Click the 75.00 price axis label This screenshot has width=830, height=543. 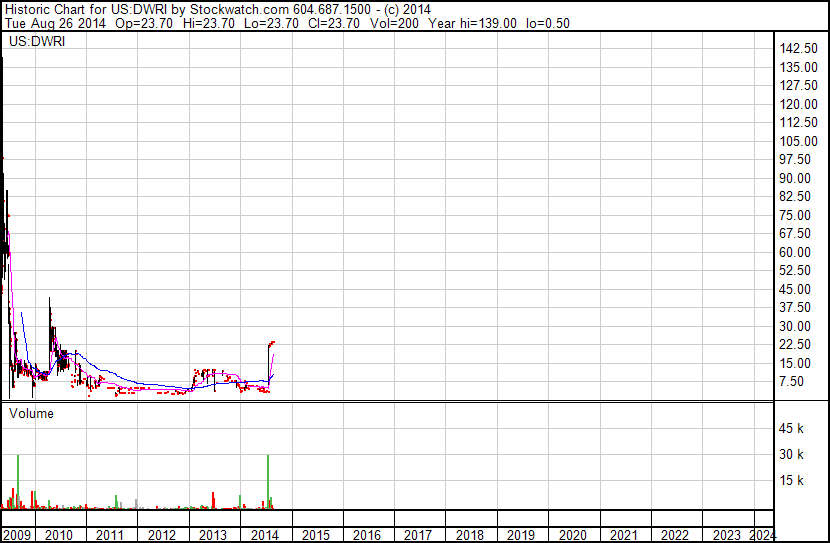point(795,215)
